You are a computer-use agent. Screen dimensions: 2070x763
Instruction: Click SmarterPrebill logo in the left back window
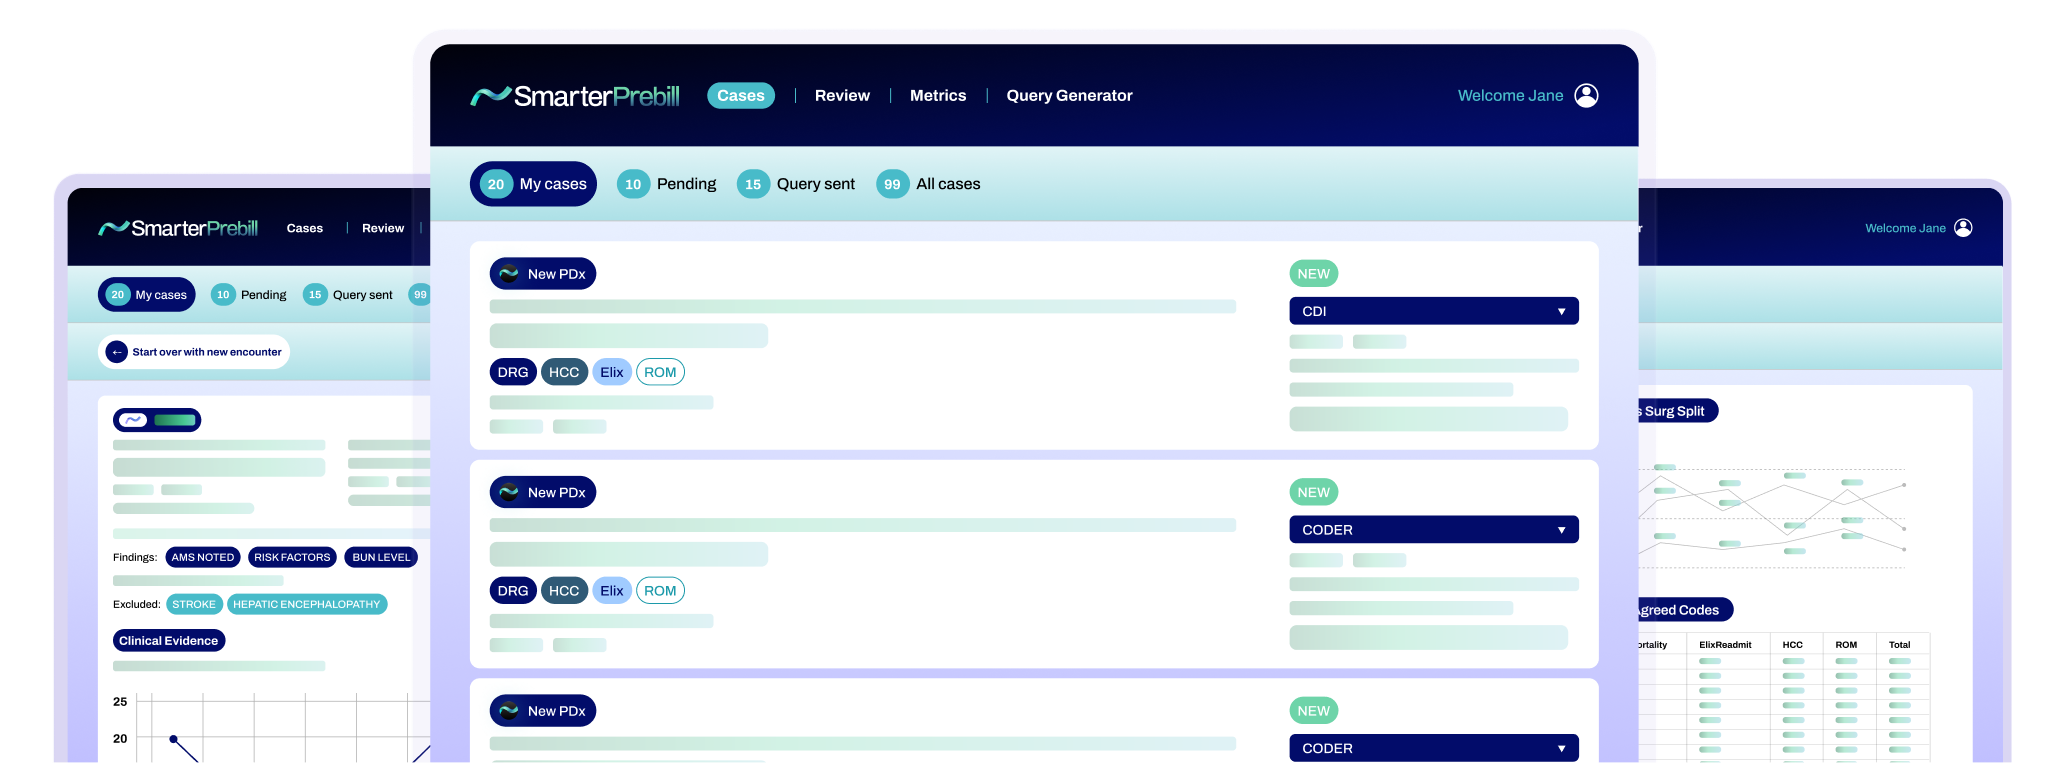[178, 228]
